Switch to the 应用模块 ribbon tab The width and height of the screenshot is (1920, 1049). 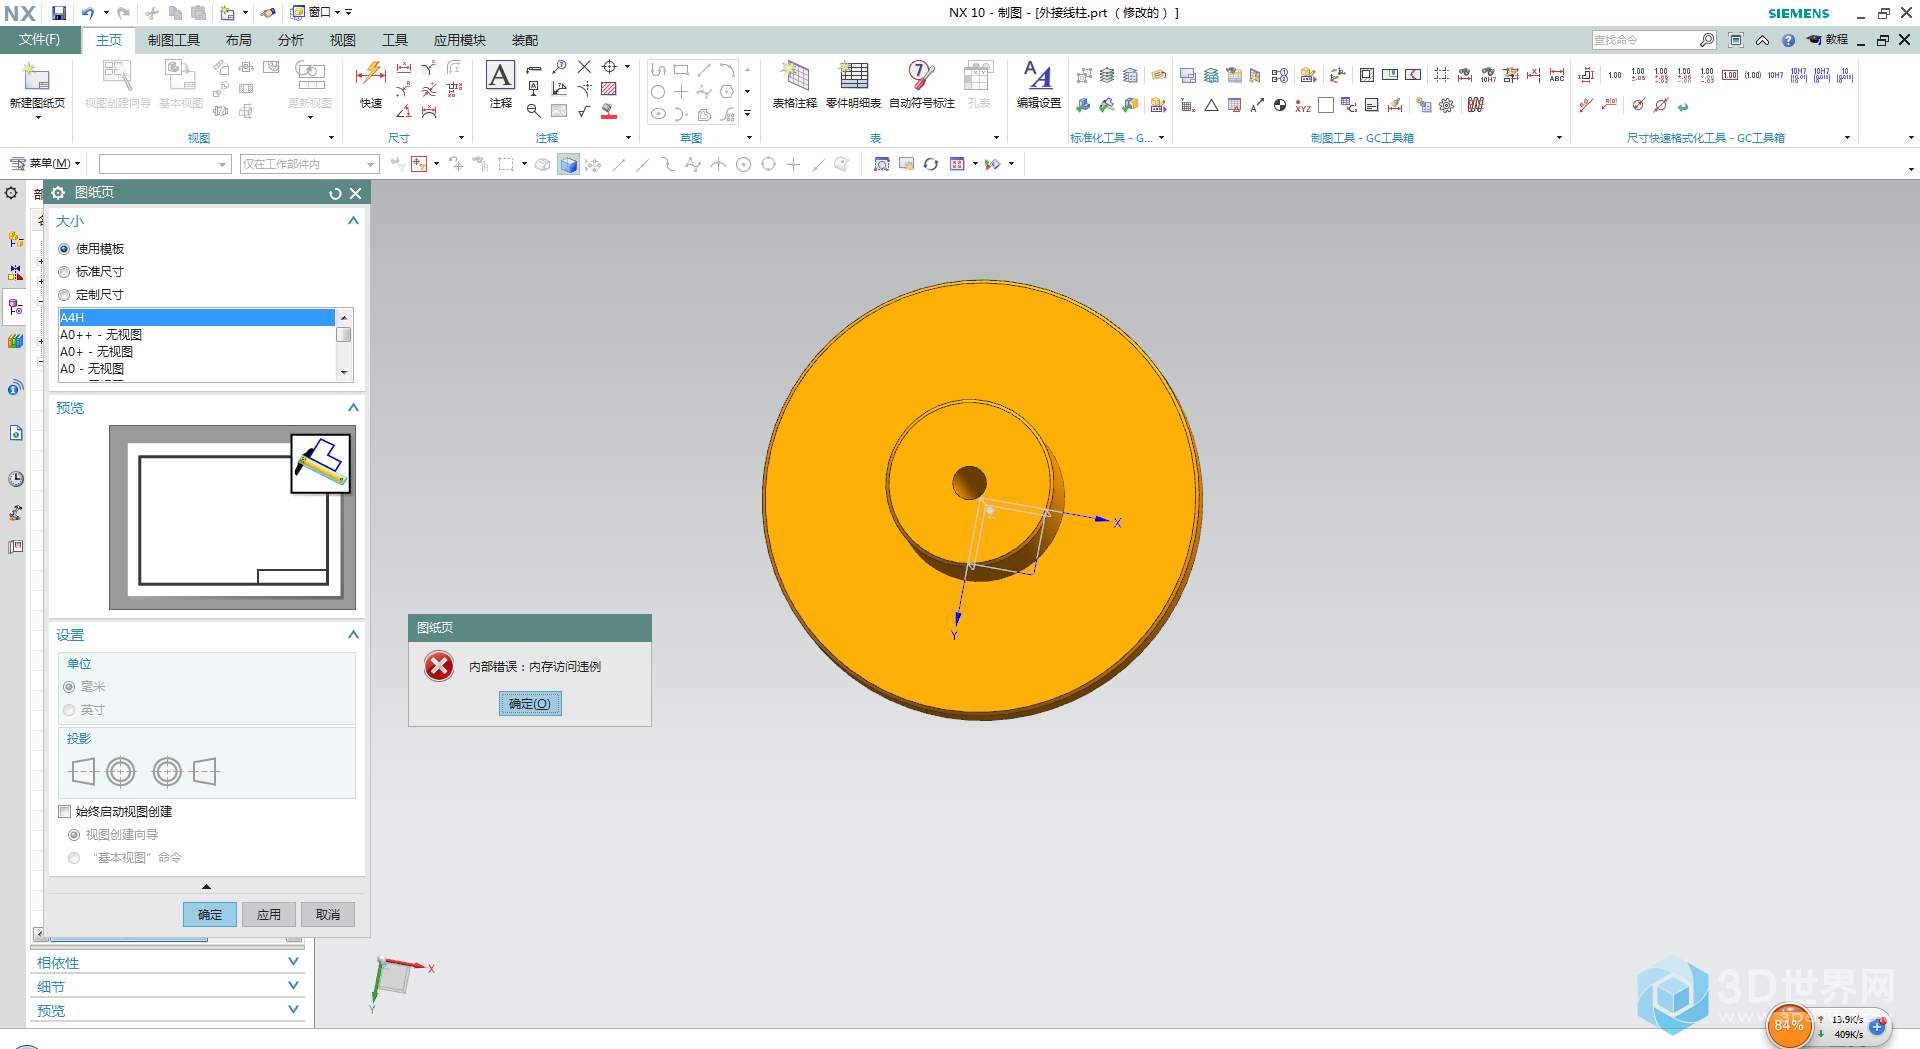point(460,40)
